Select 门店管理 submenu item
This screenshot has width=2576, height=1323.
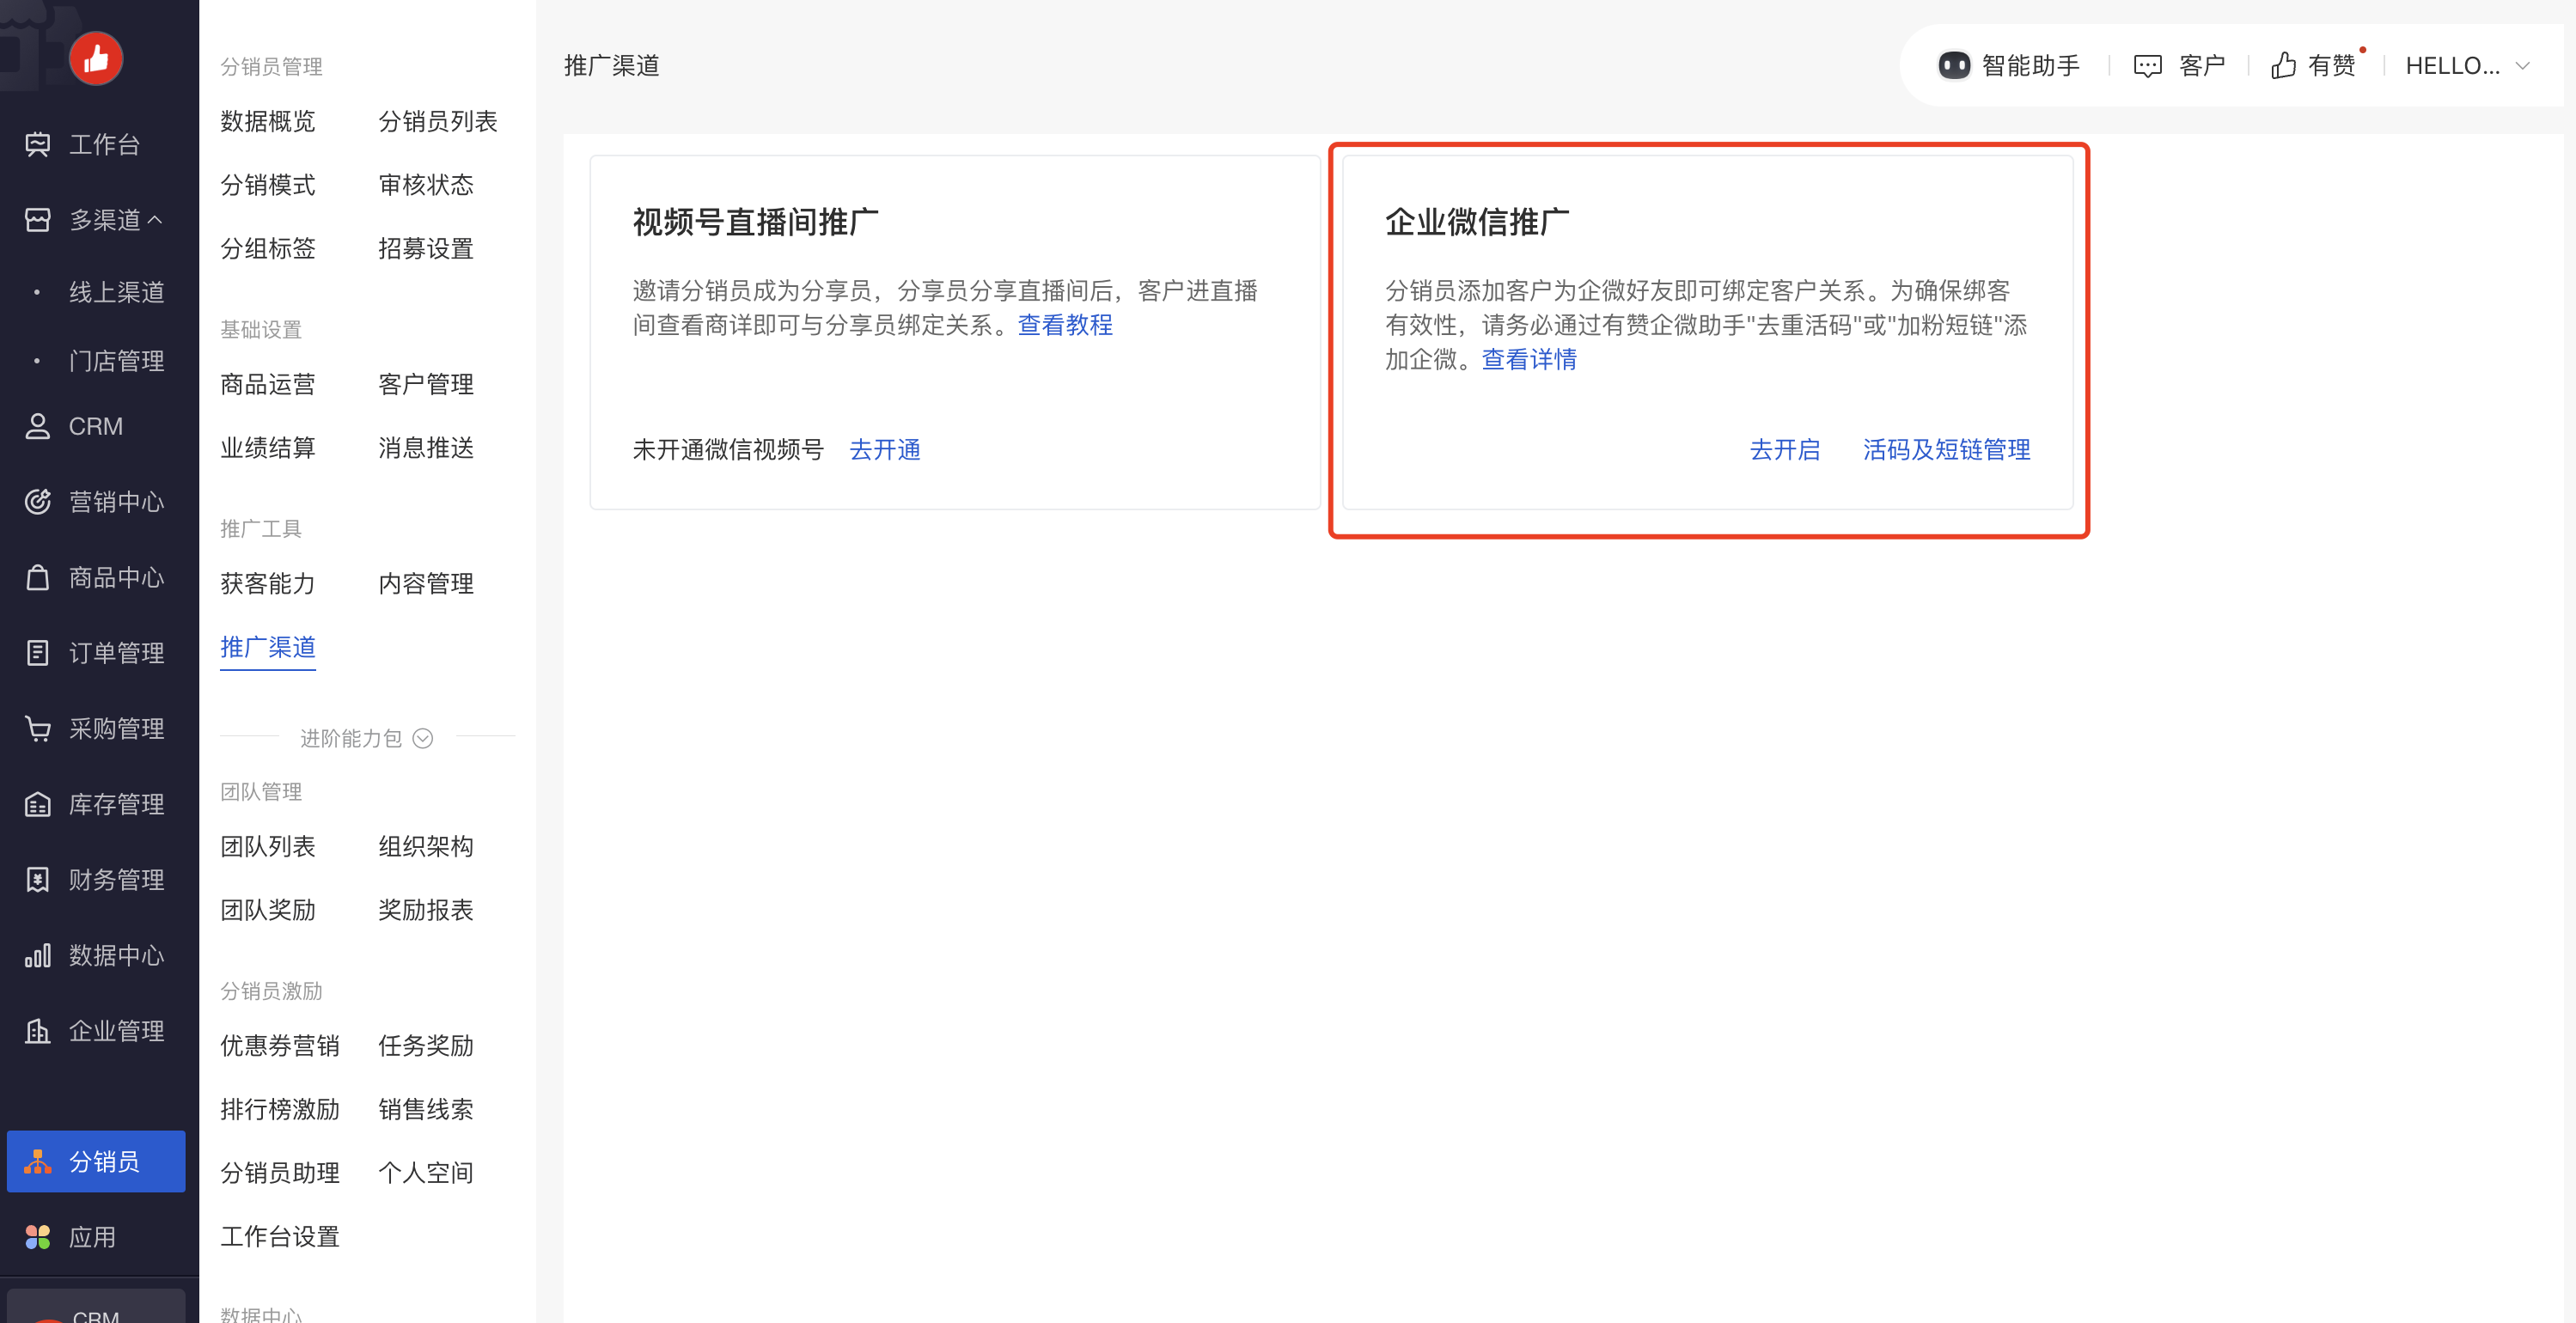(116, 361)
